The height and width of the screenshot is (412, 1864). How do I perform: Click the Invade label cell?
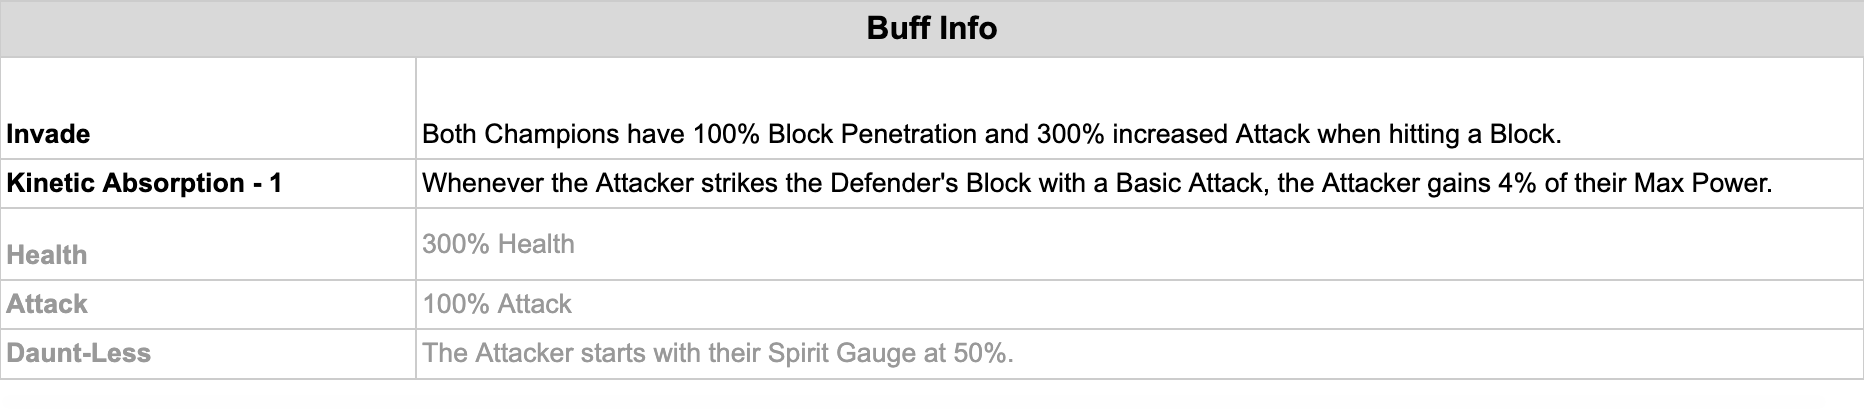pyautogui.click(x=208, y=108)
